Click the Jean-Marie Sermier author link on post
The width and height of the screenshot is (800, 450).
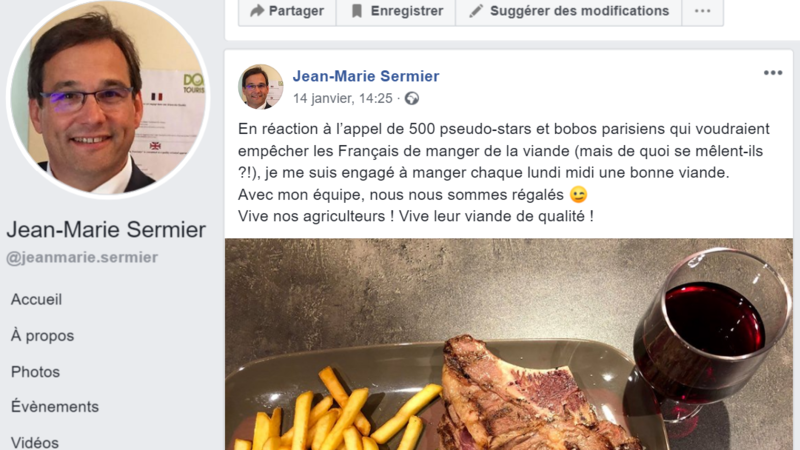[x=366, y=76]
